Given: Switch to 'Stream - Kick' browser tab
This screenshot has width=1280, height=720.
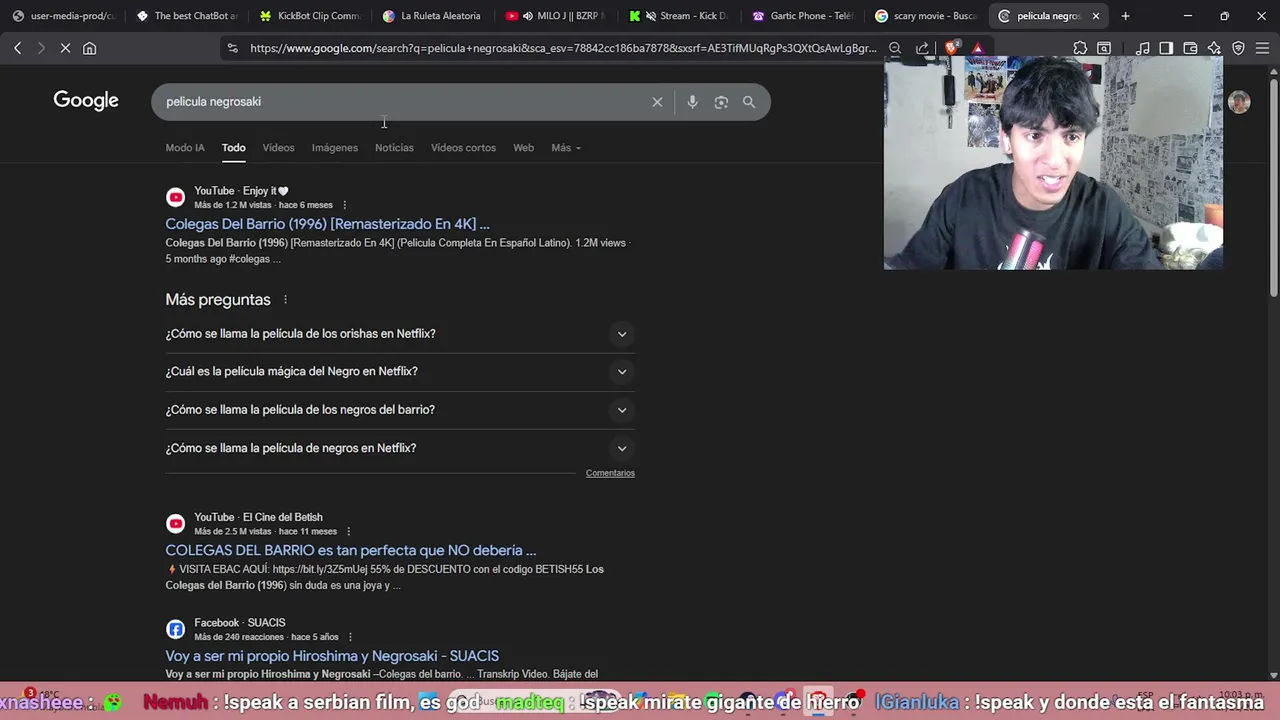Looking at the screenshot, I should pyautogui.click(x=680, y=16).
